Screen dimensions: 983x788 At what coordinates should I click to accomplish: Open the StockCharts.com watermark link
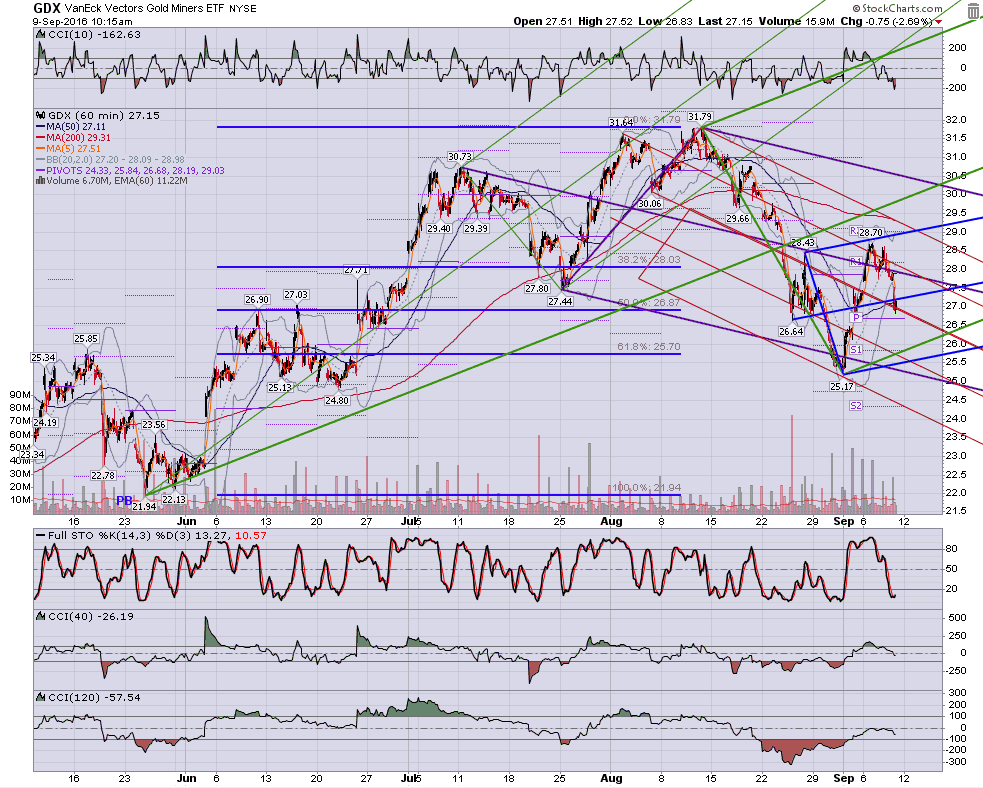[897, 9]
